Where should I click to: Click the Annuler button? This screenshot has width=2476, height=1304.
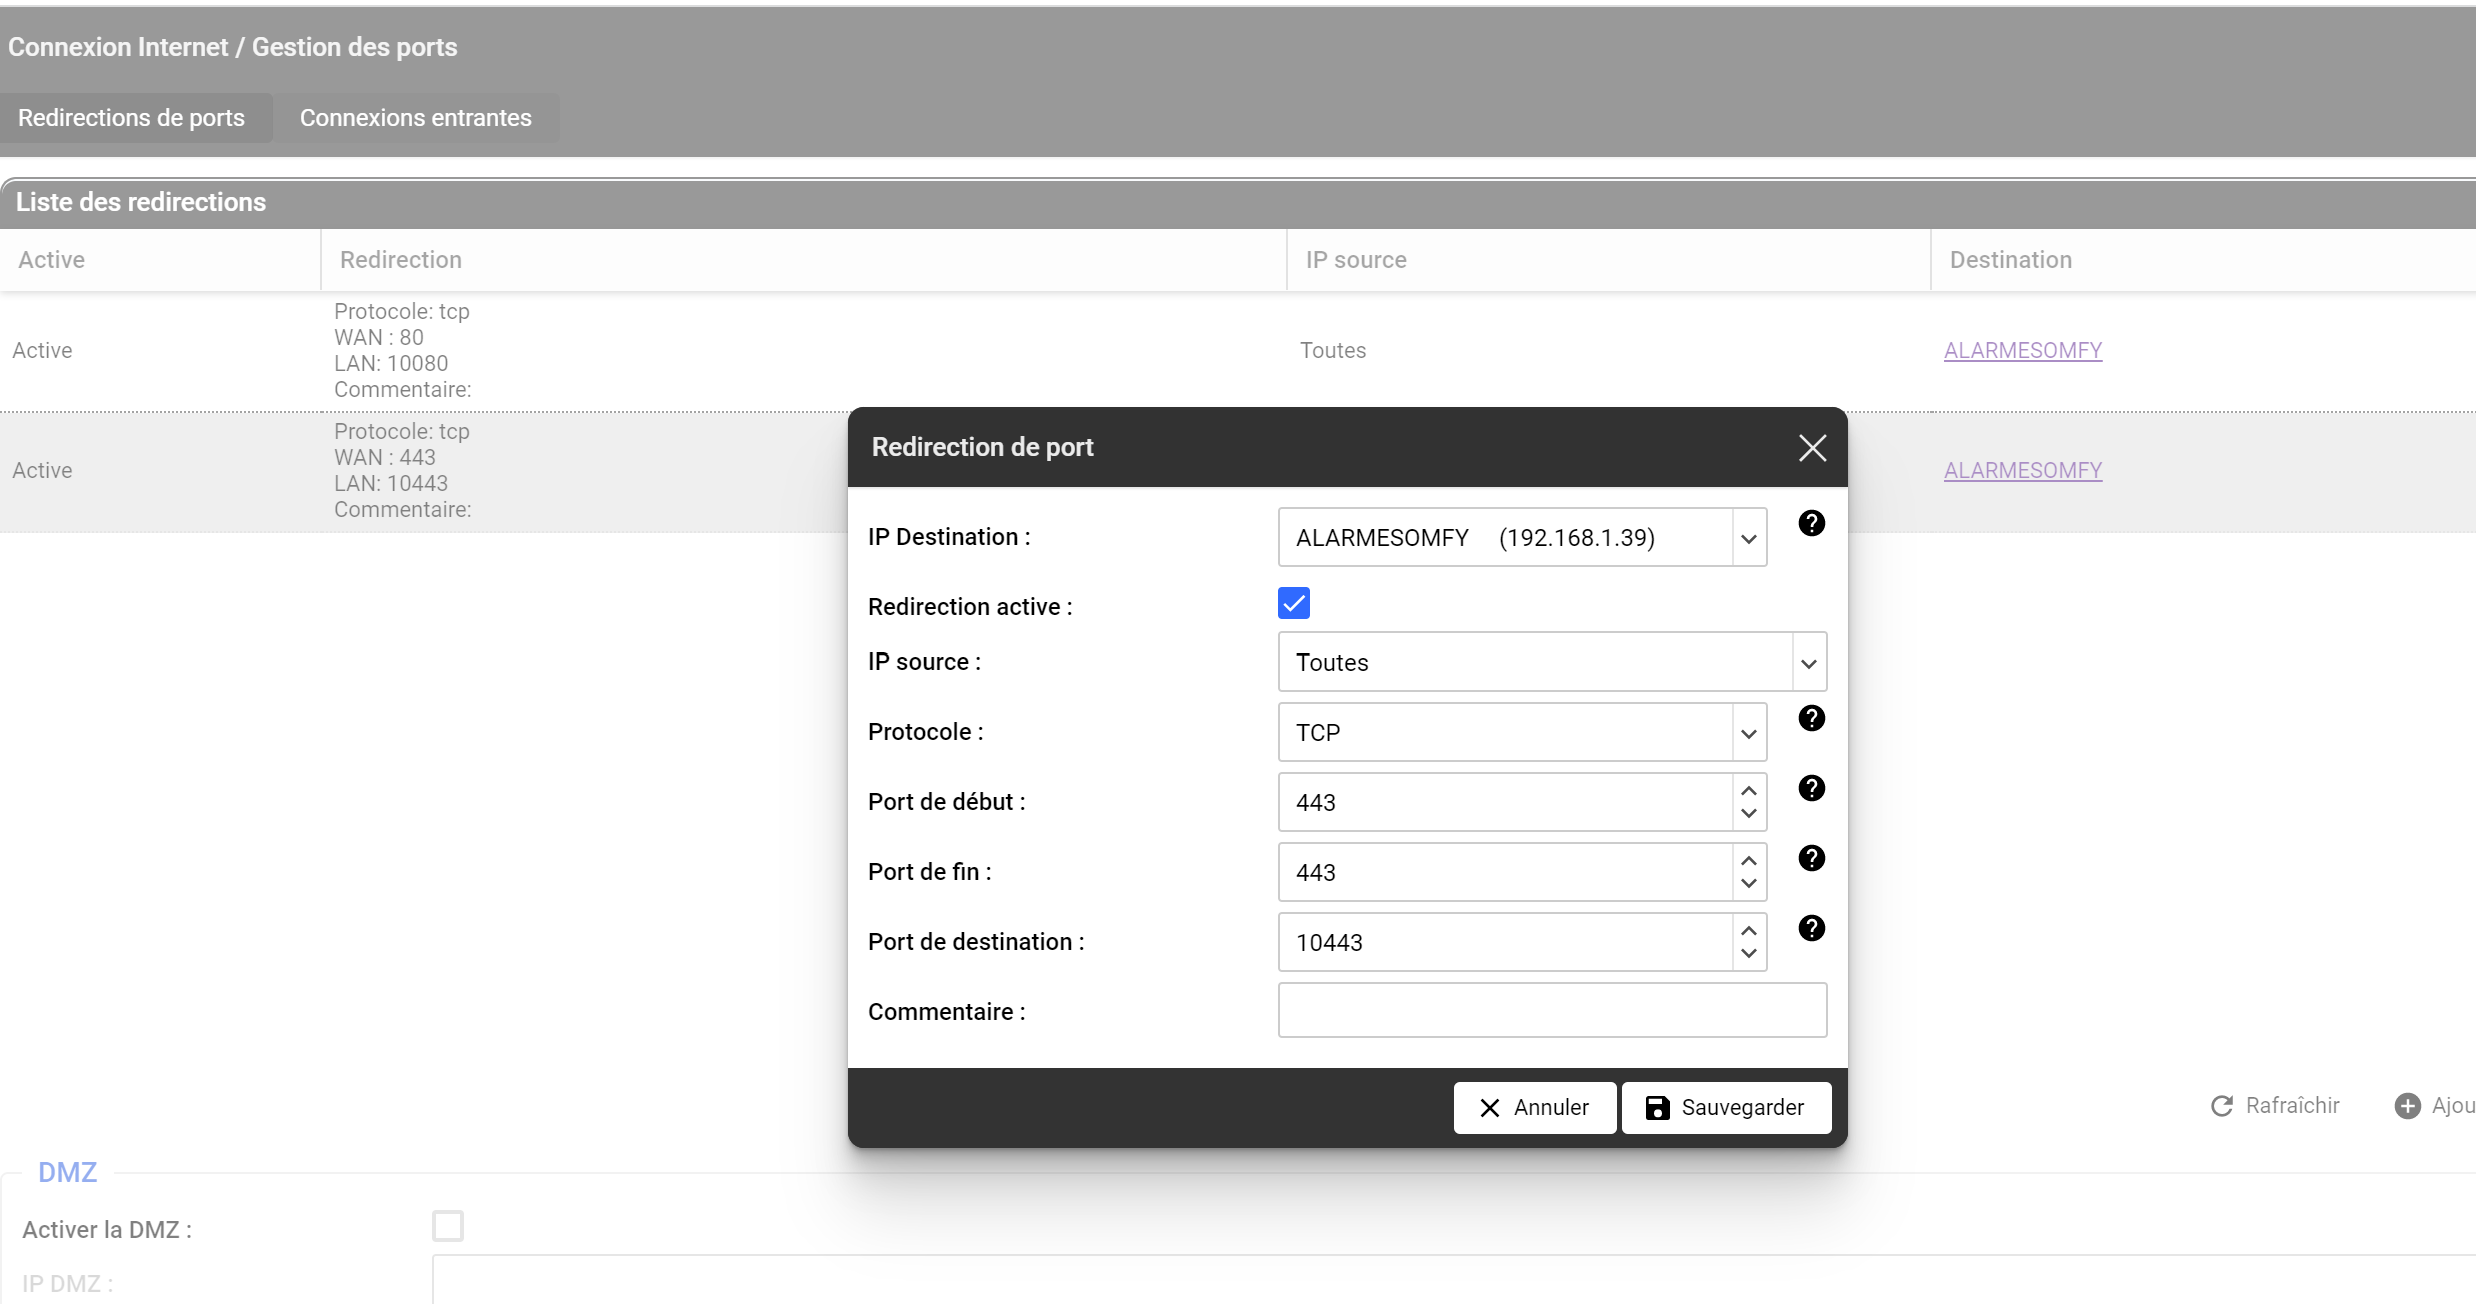(1534, 1107)
